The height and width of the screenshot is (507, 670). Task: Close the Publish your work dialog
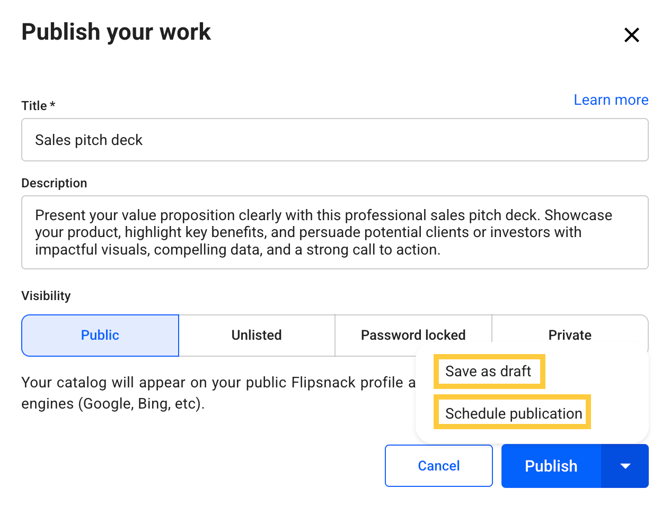(631, 36)
